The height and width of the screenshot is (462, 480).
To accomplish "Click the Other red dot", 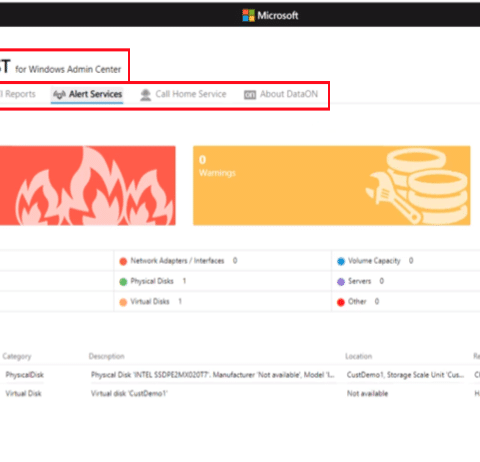I will [x=341, y=302].
